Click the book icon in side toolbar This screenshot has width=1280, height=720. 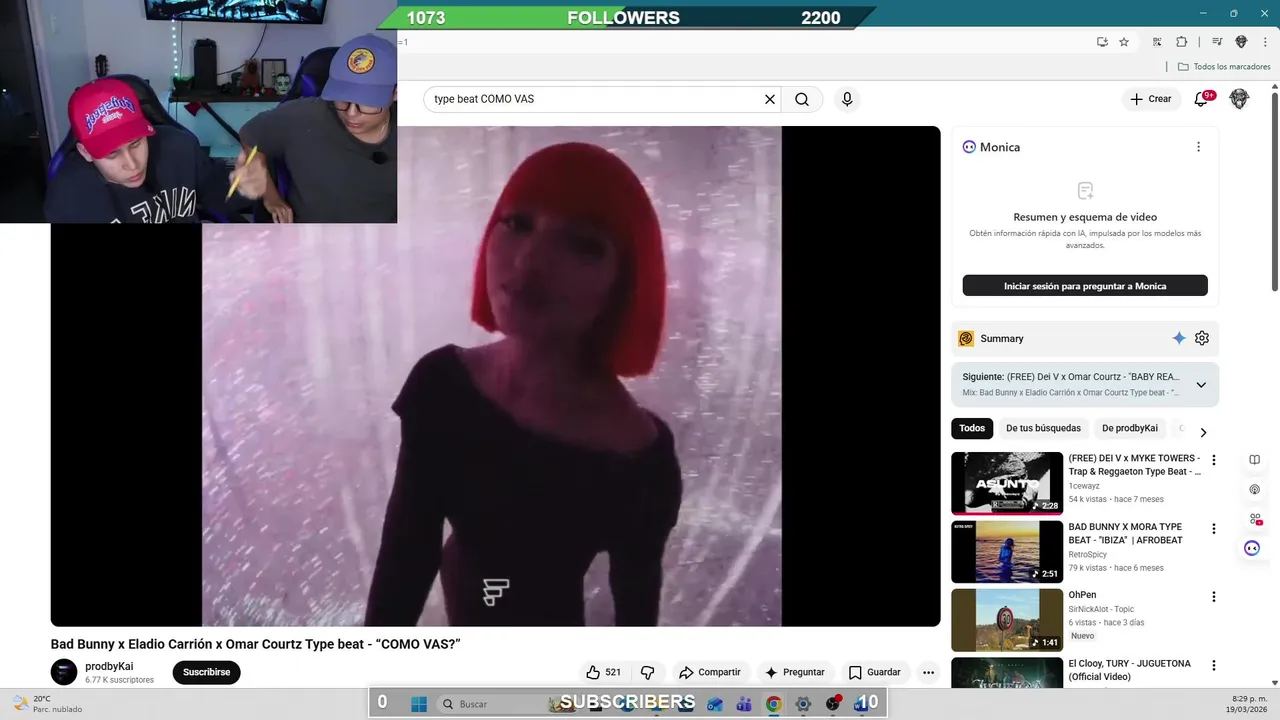tap(1254, 460)
